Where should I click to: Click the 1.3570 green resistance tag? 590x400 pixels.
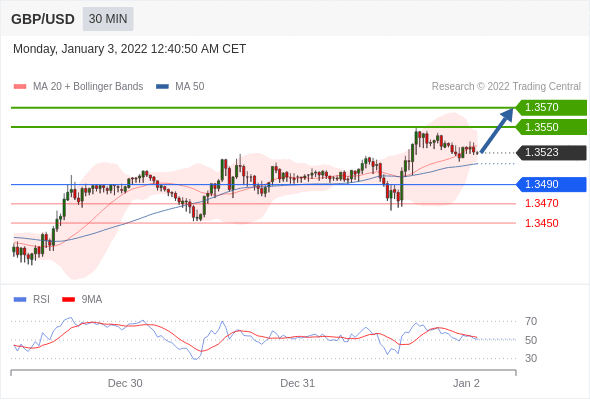[551, 108]
